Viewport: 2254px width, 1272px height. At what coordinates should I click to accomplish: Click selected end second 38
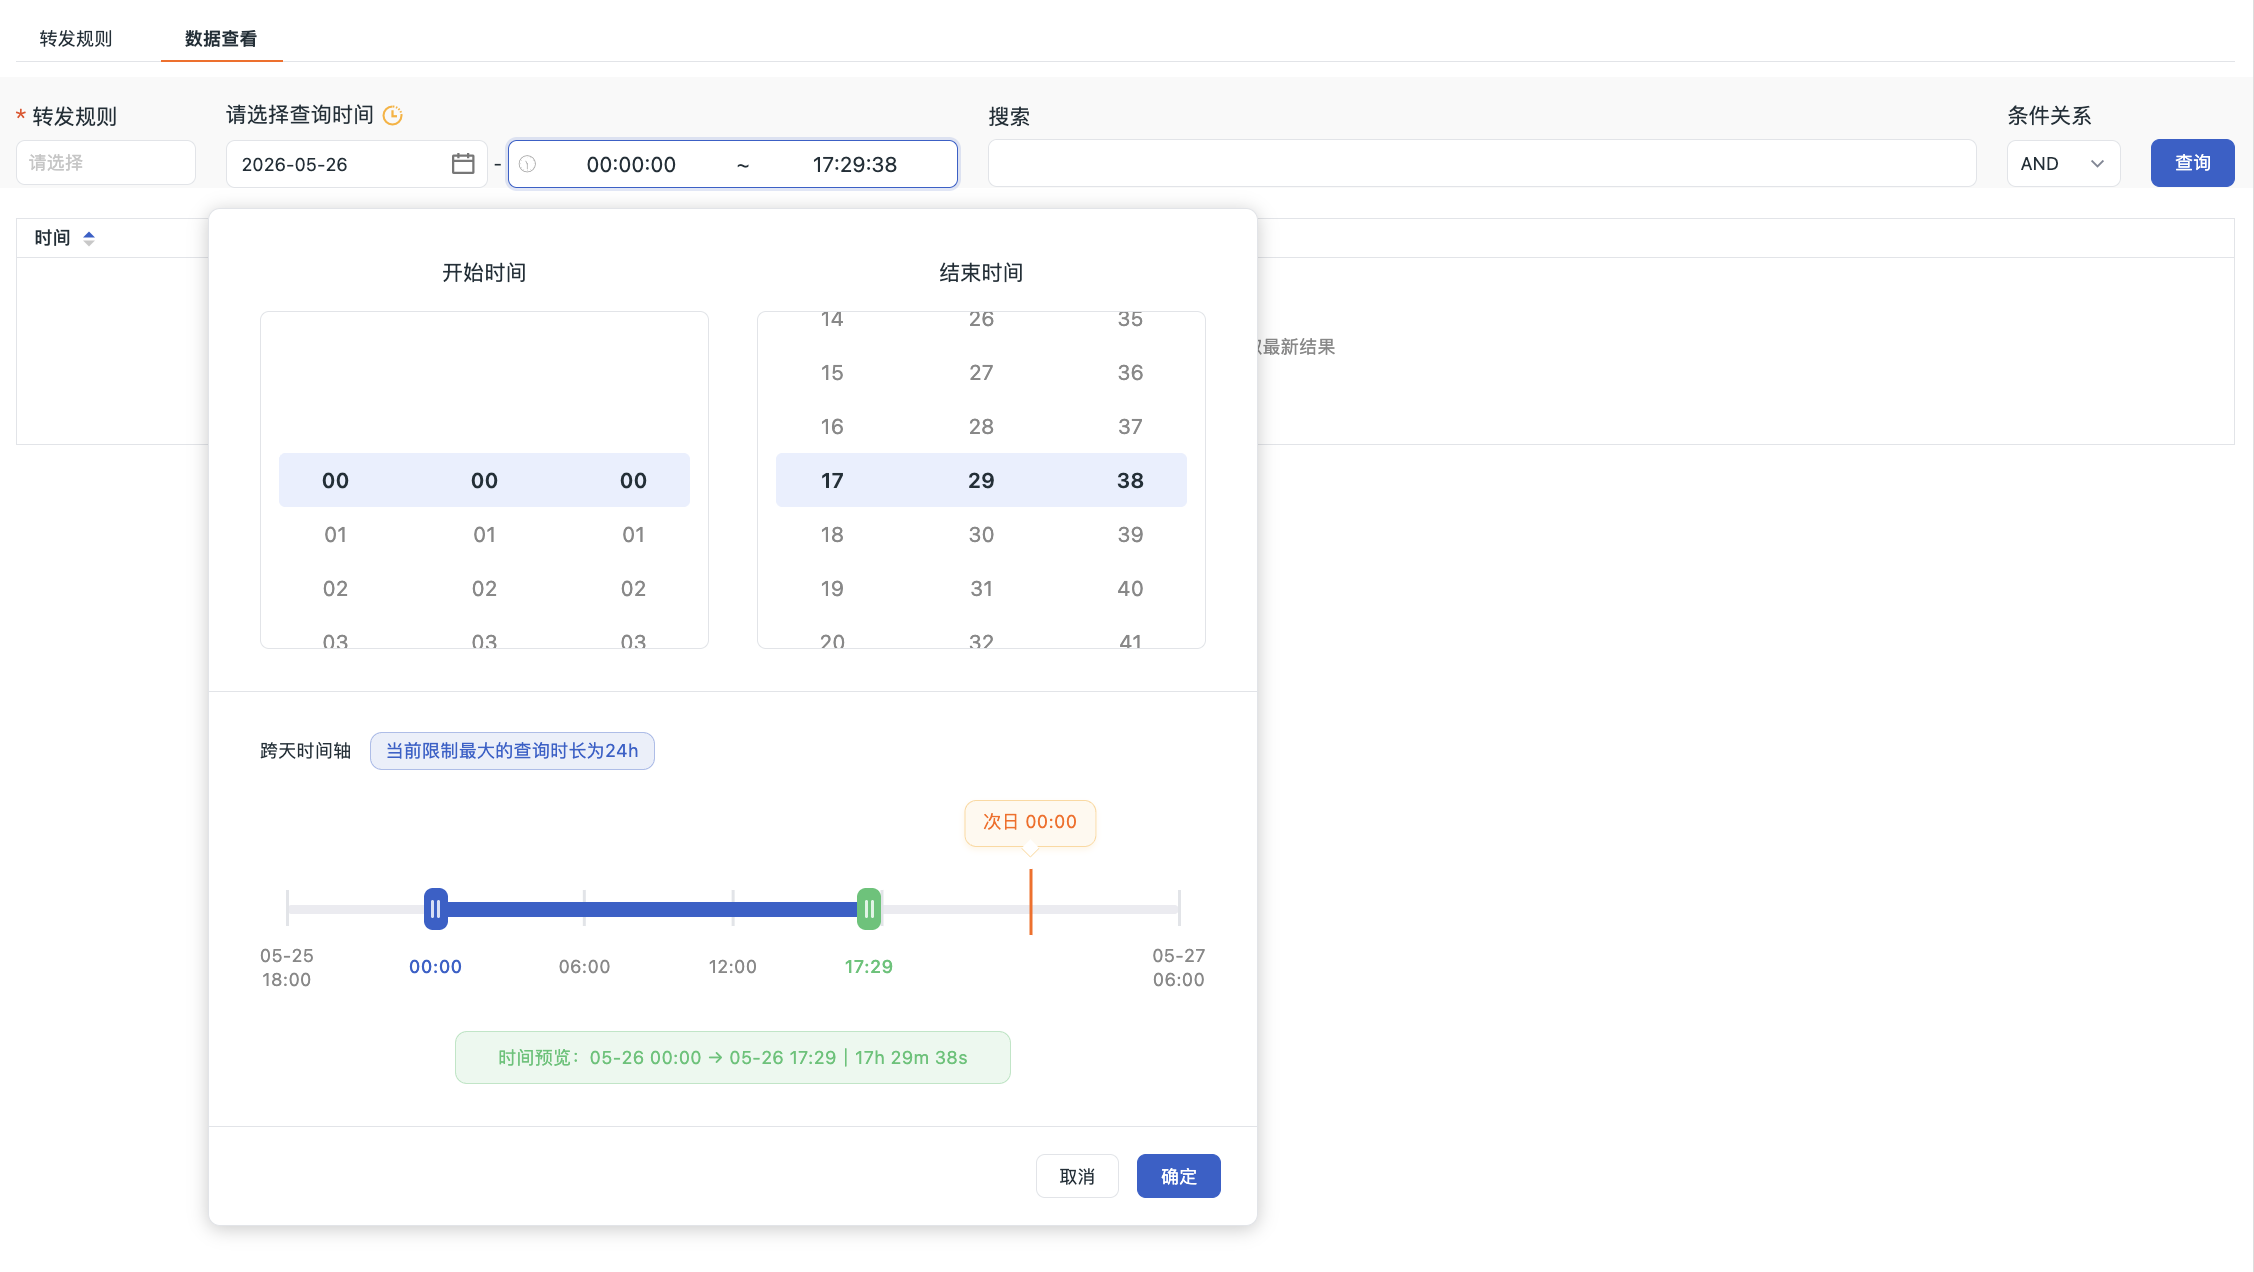click(1130, 481)
